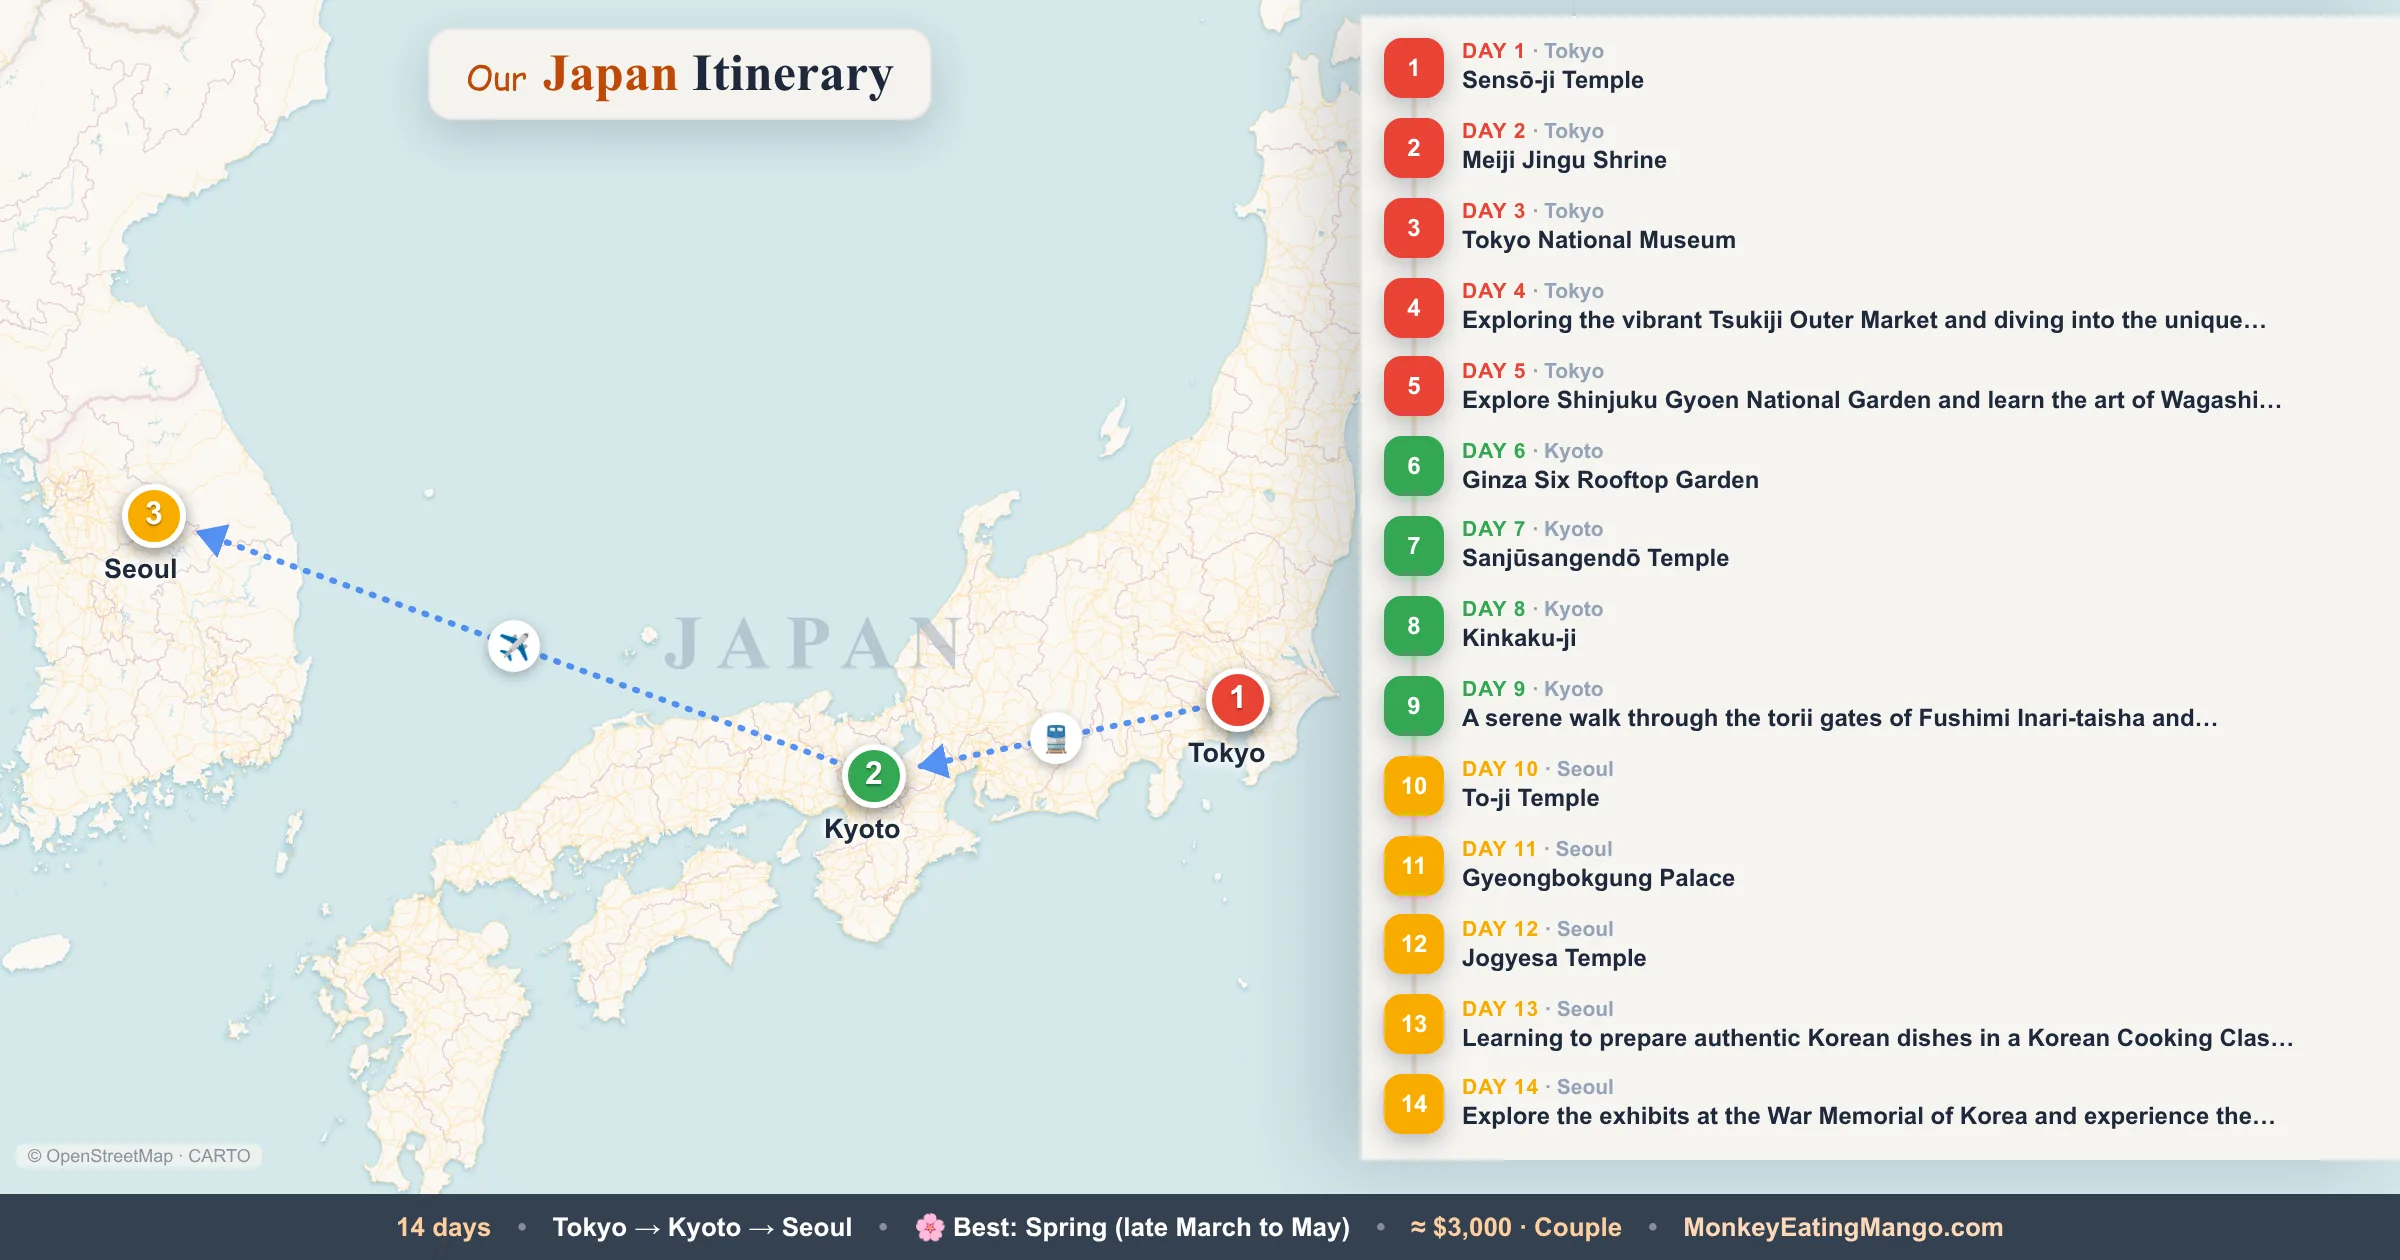The height and width of the screenshot is (1260, 2400).
Task: Open the Tsukiji Outer Market description
Action: [x=1864, y=320]
